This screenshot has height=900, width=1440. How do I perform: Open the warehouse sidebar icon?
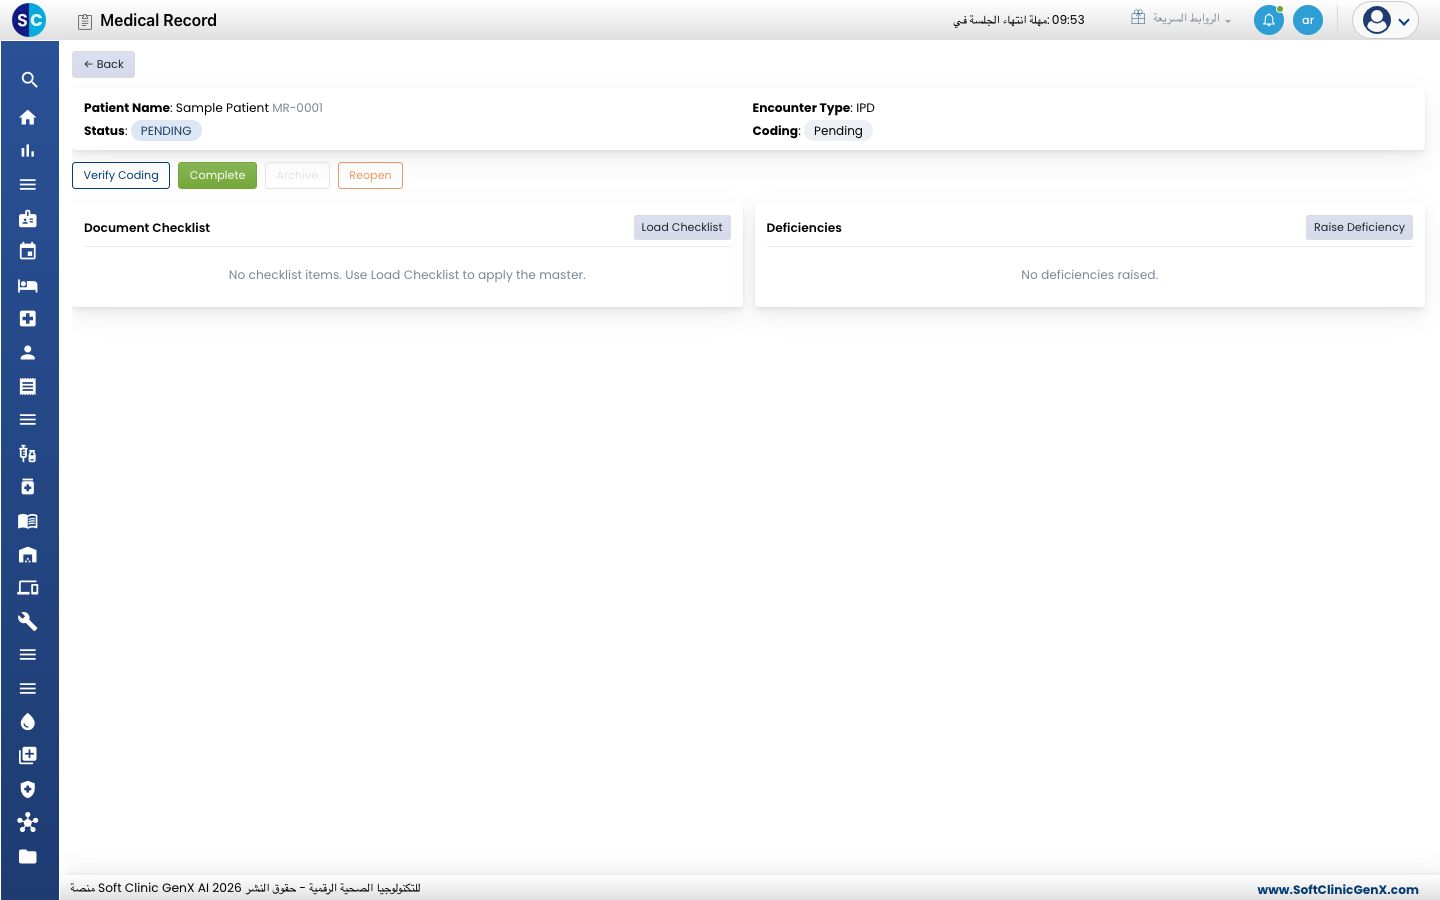point(28,555)
